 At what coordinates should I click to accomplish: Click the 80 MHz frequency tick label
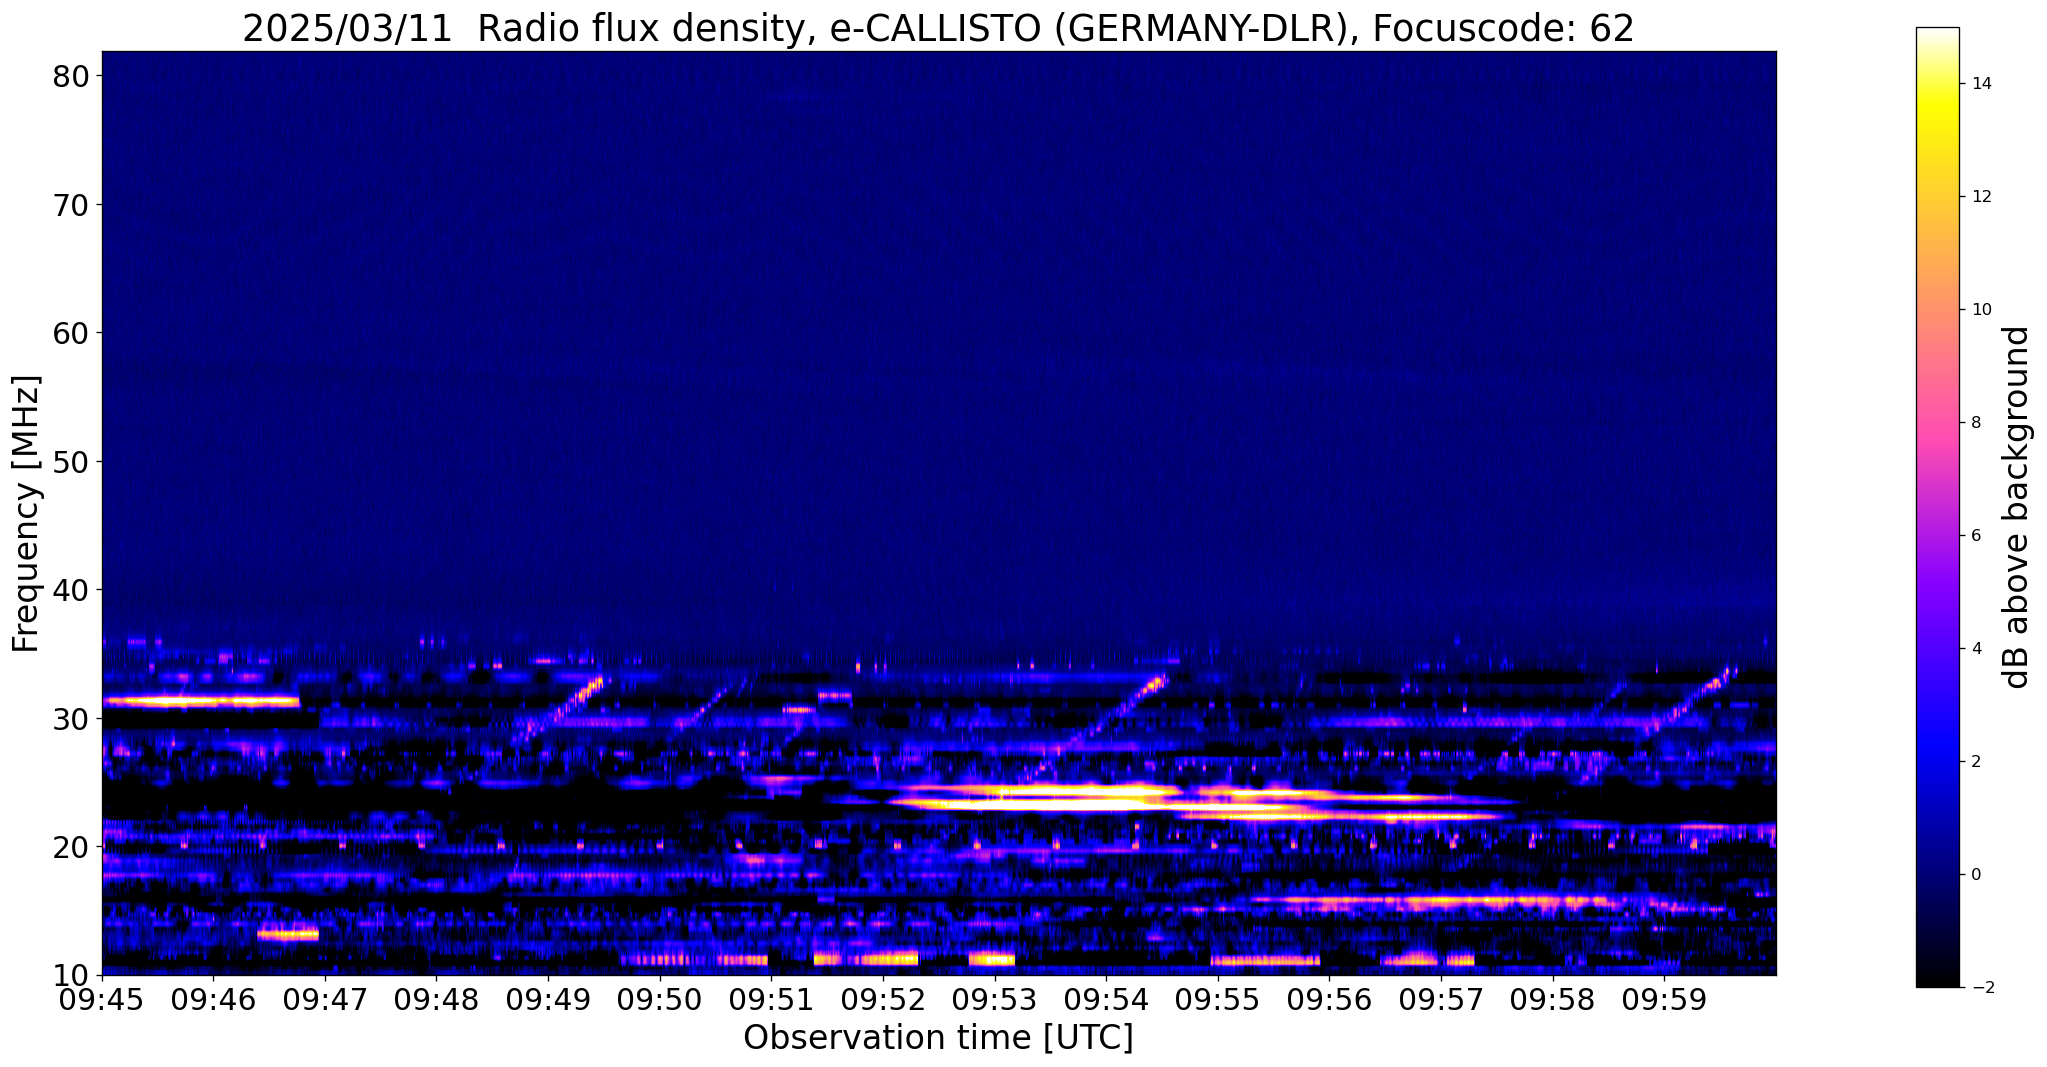71,76
